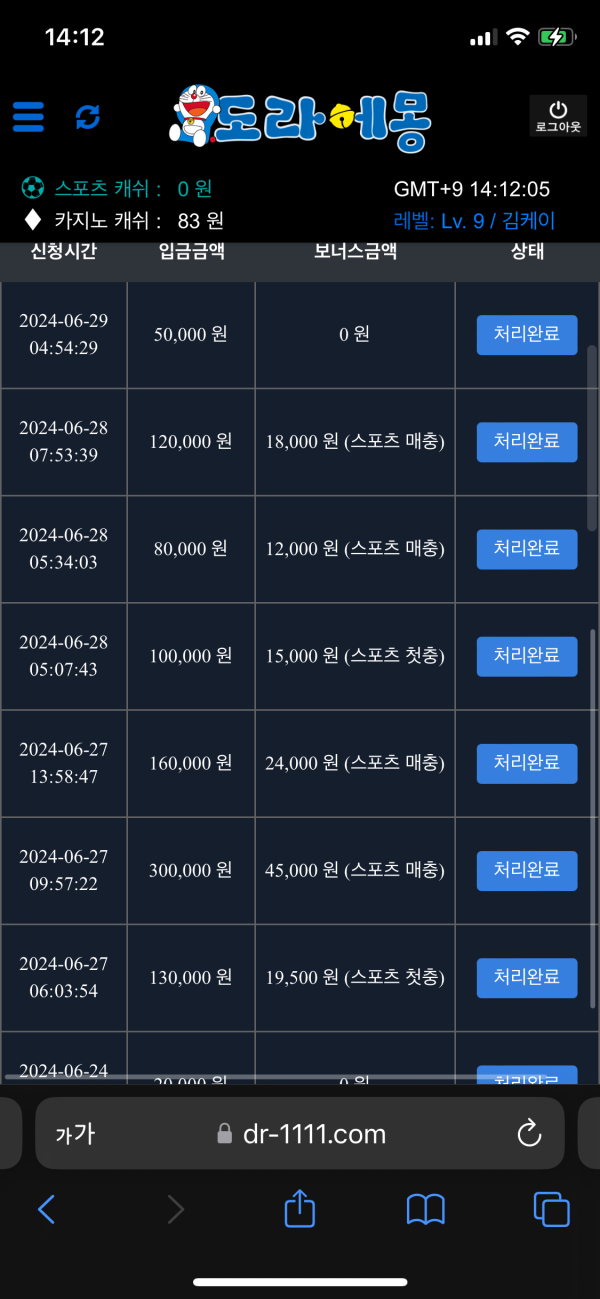
Task: Tap the 신청시간 column header
Action: (x=63, y=251)
